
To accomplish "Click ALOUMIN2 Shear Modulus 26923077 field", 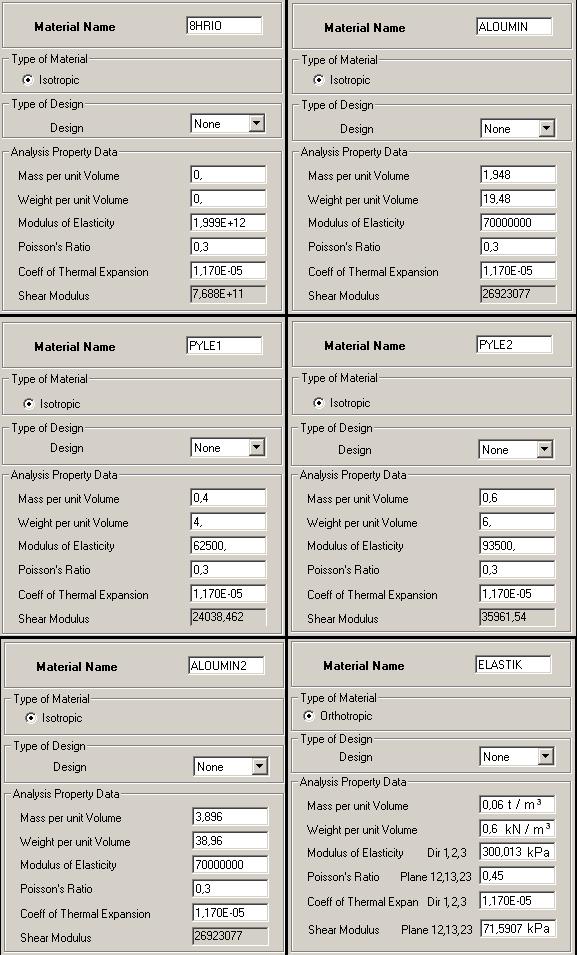I will (230, 936).
